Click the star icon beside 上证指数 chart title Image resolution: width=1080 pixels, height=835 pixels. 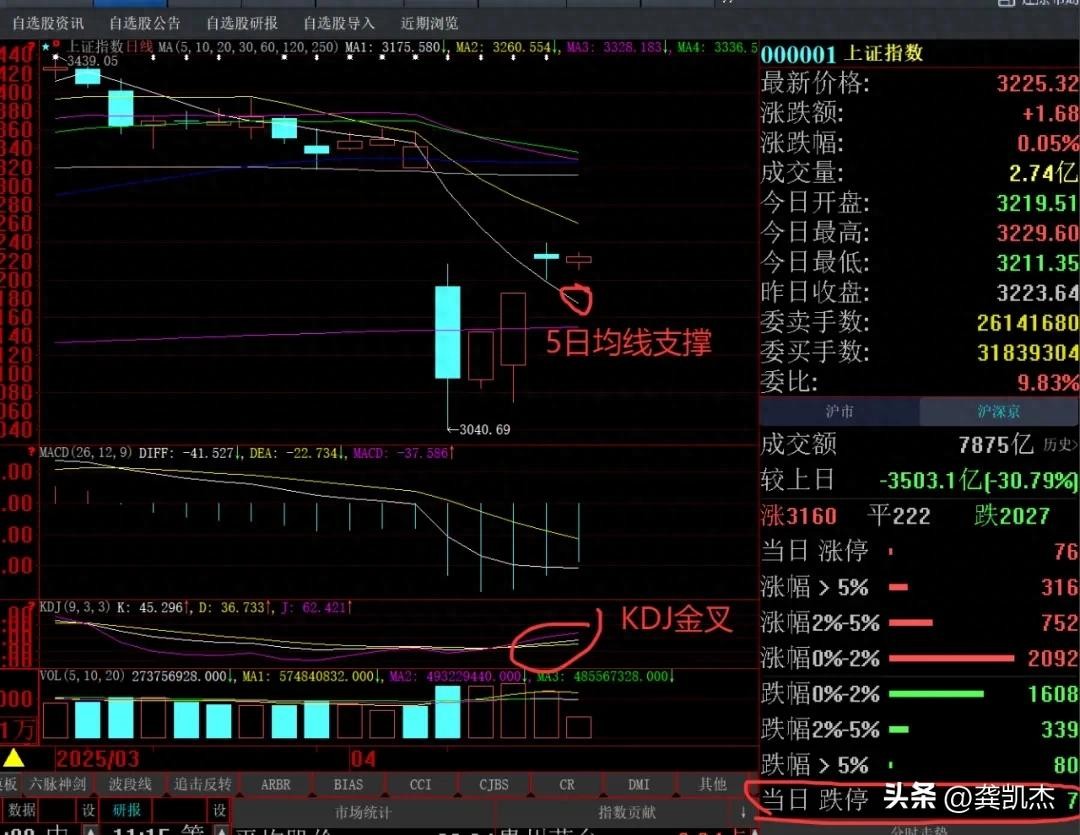pos(45,46)
